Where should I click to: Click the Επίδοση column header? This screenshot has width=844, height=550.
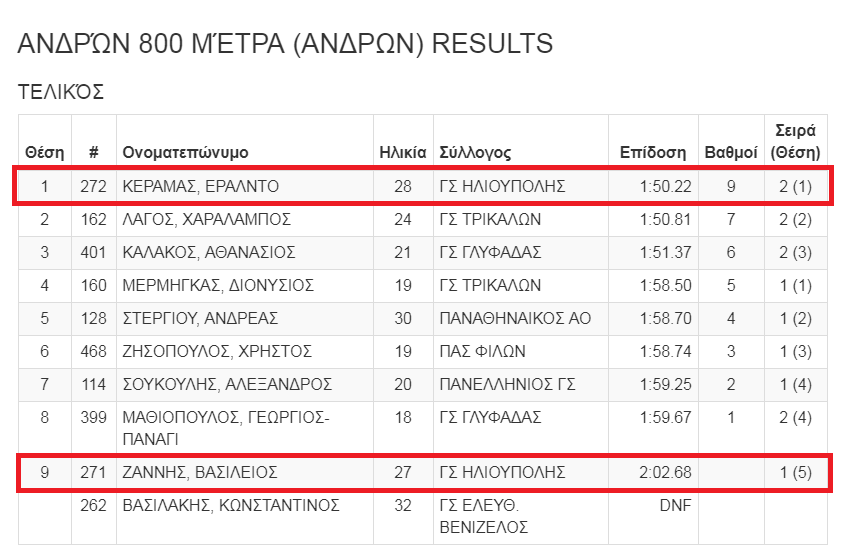click(x=653, y=152)
